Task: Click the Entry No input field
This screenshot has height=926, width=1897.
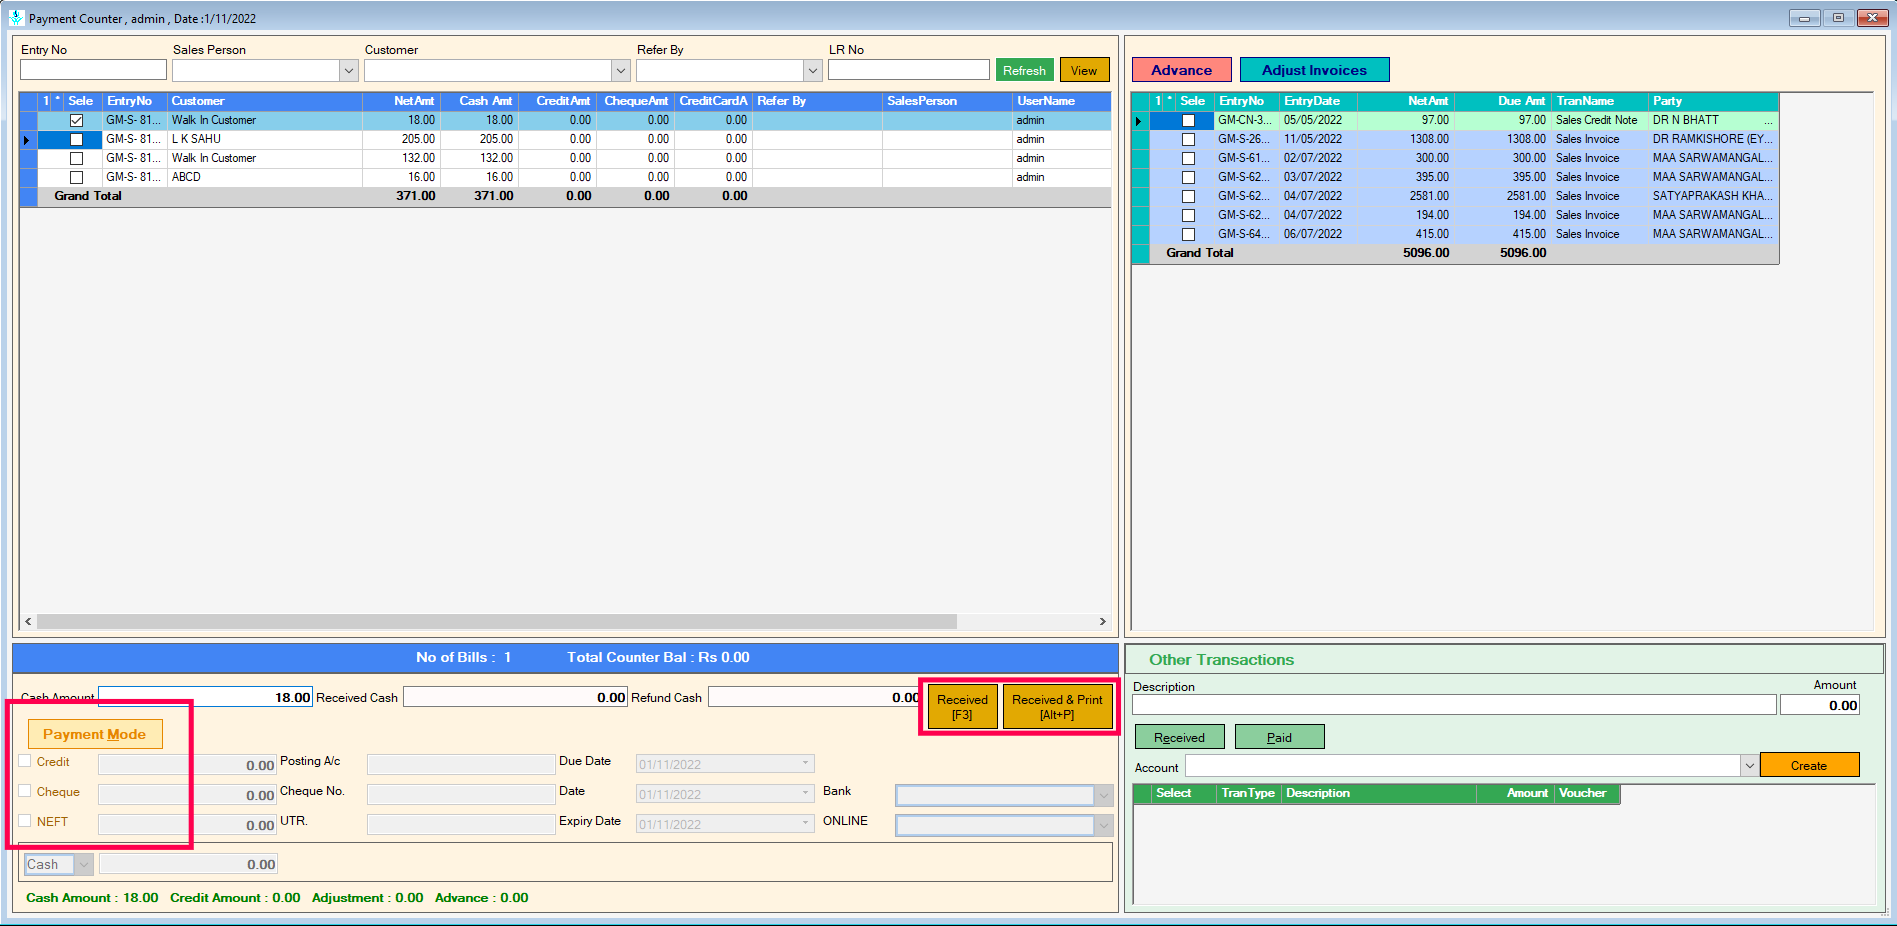Action: click(x=93, y=70)
